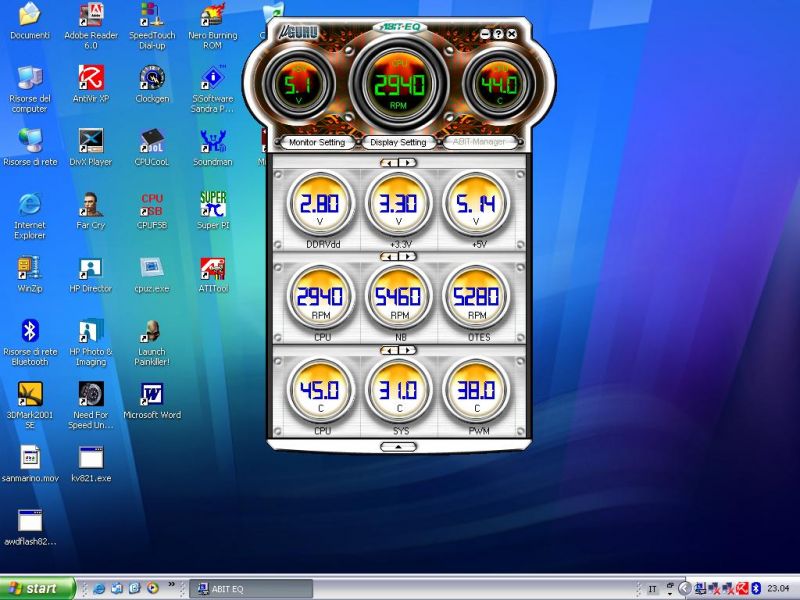
Task: Launch Soundman shortcut
Action: click(x=213, y=147)
